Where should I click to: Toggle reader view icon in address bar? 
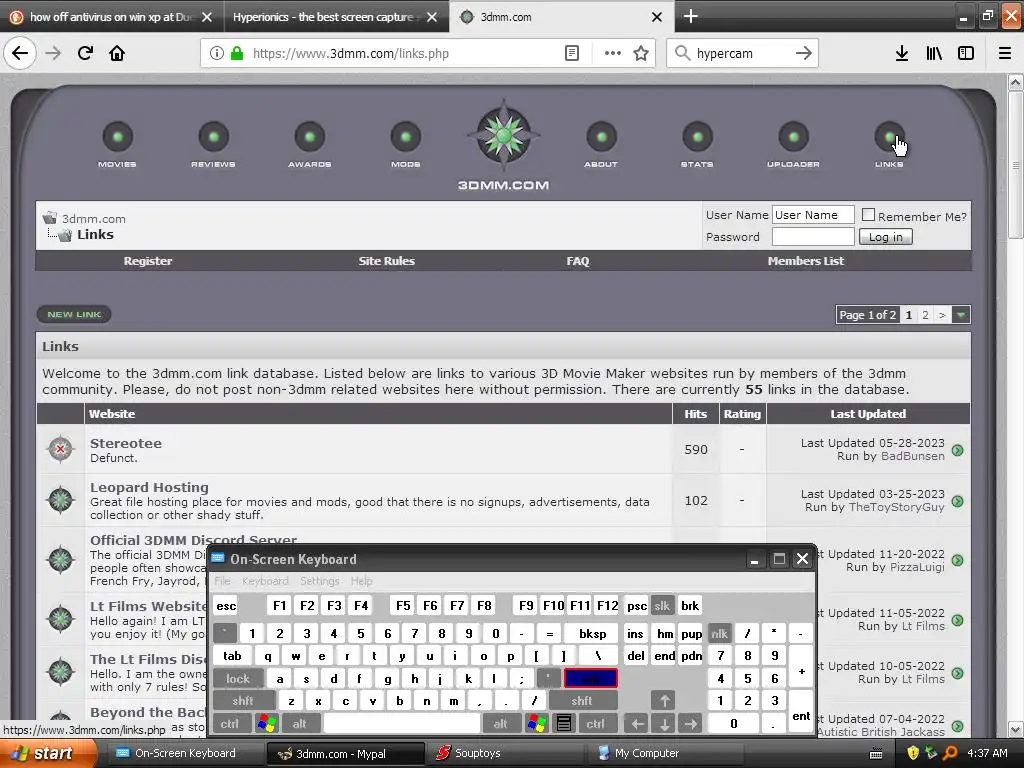(x=571, y=54)
